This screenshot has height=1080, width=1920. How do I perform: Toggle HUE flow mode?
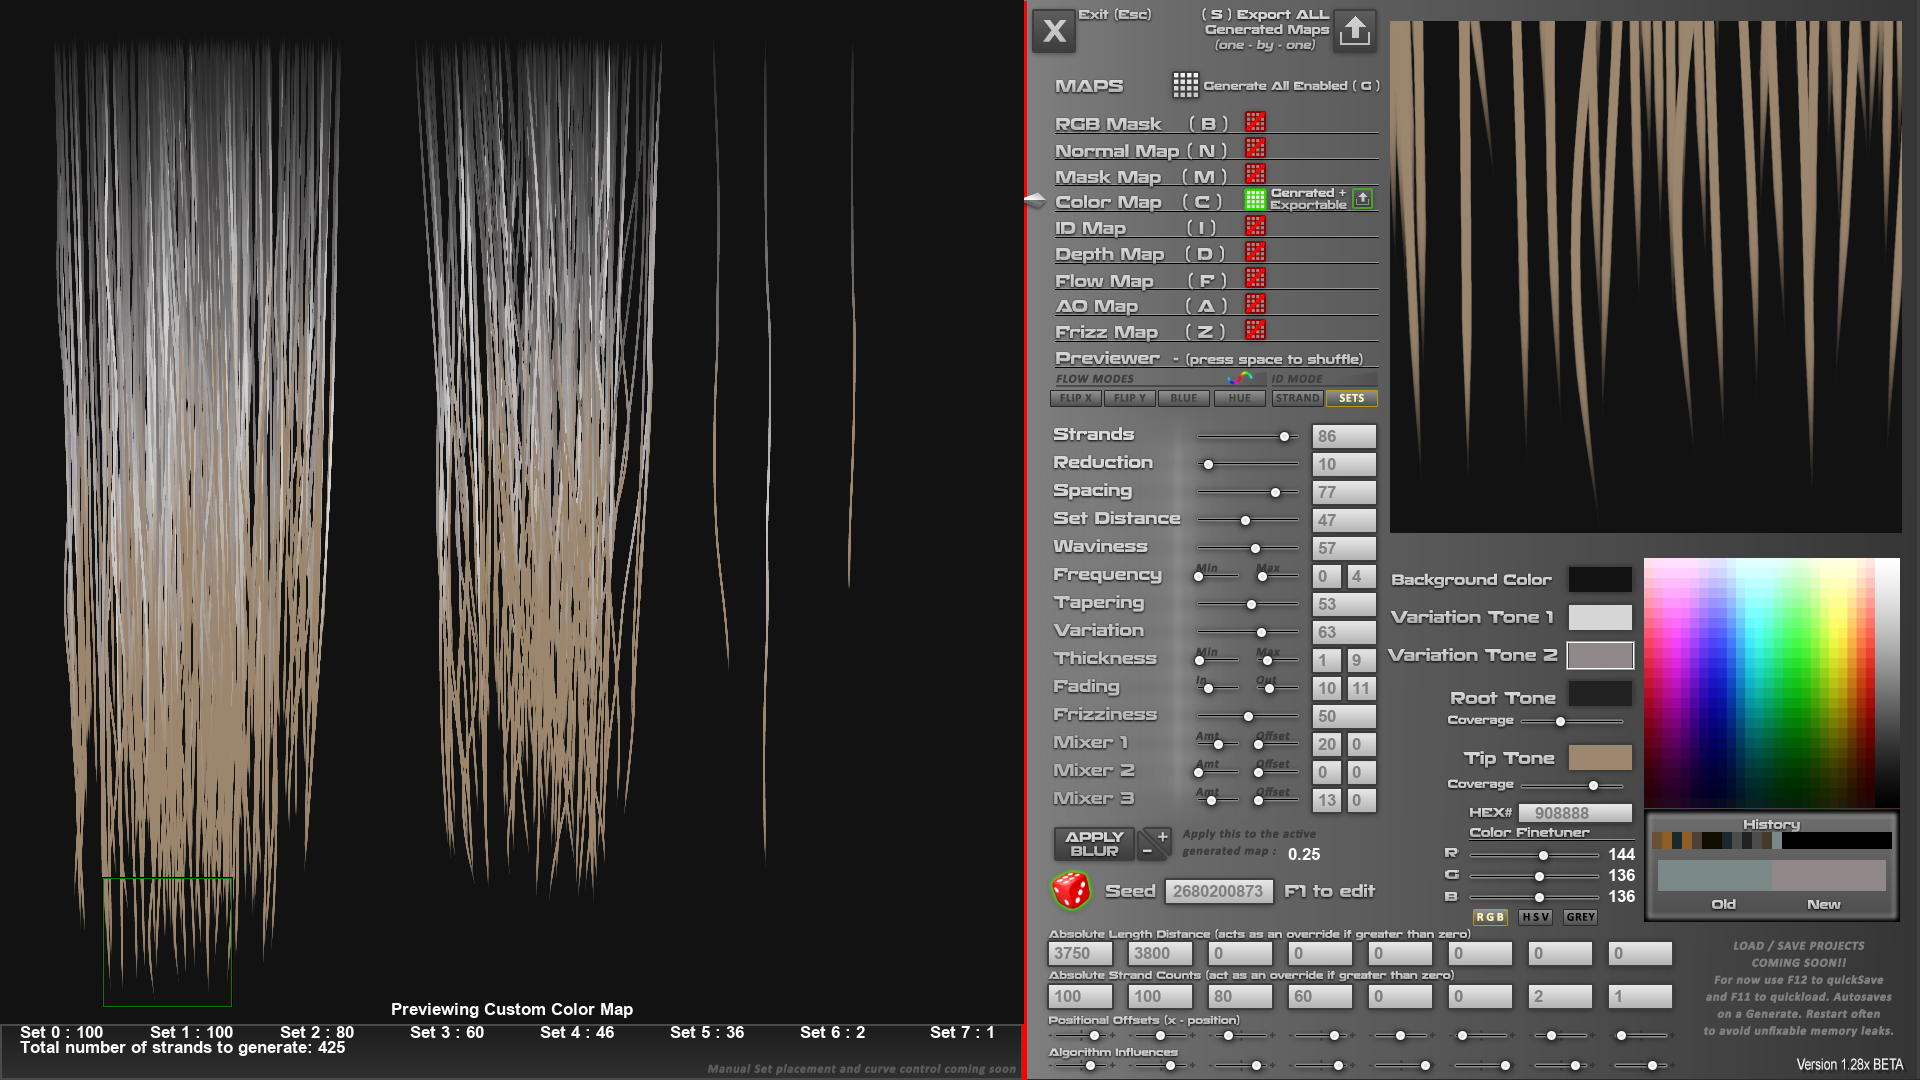[1239, 398]
